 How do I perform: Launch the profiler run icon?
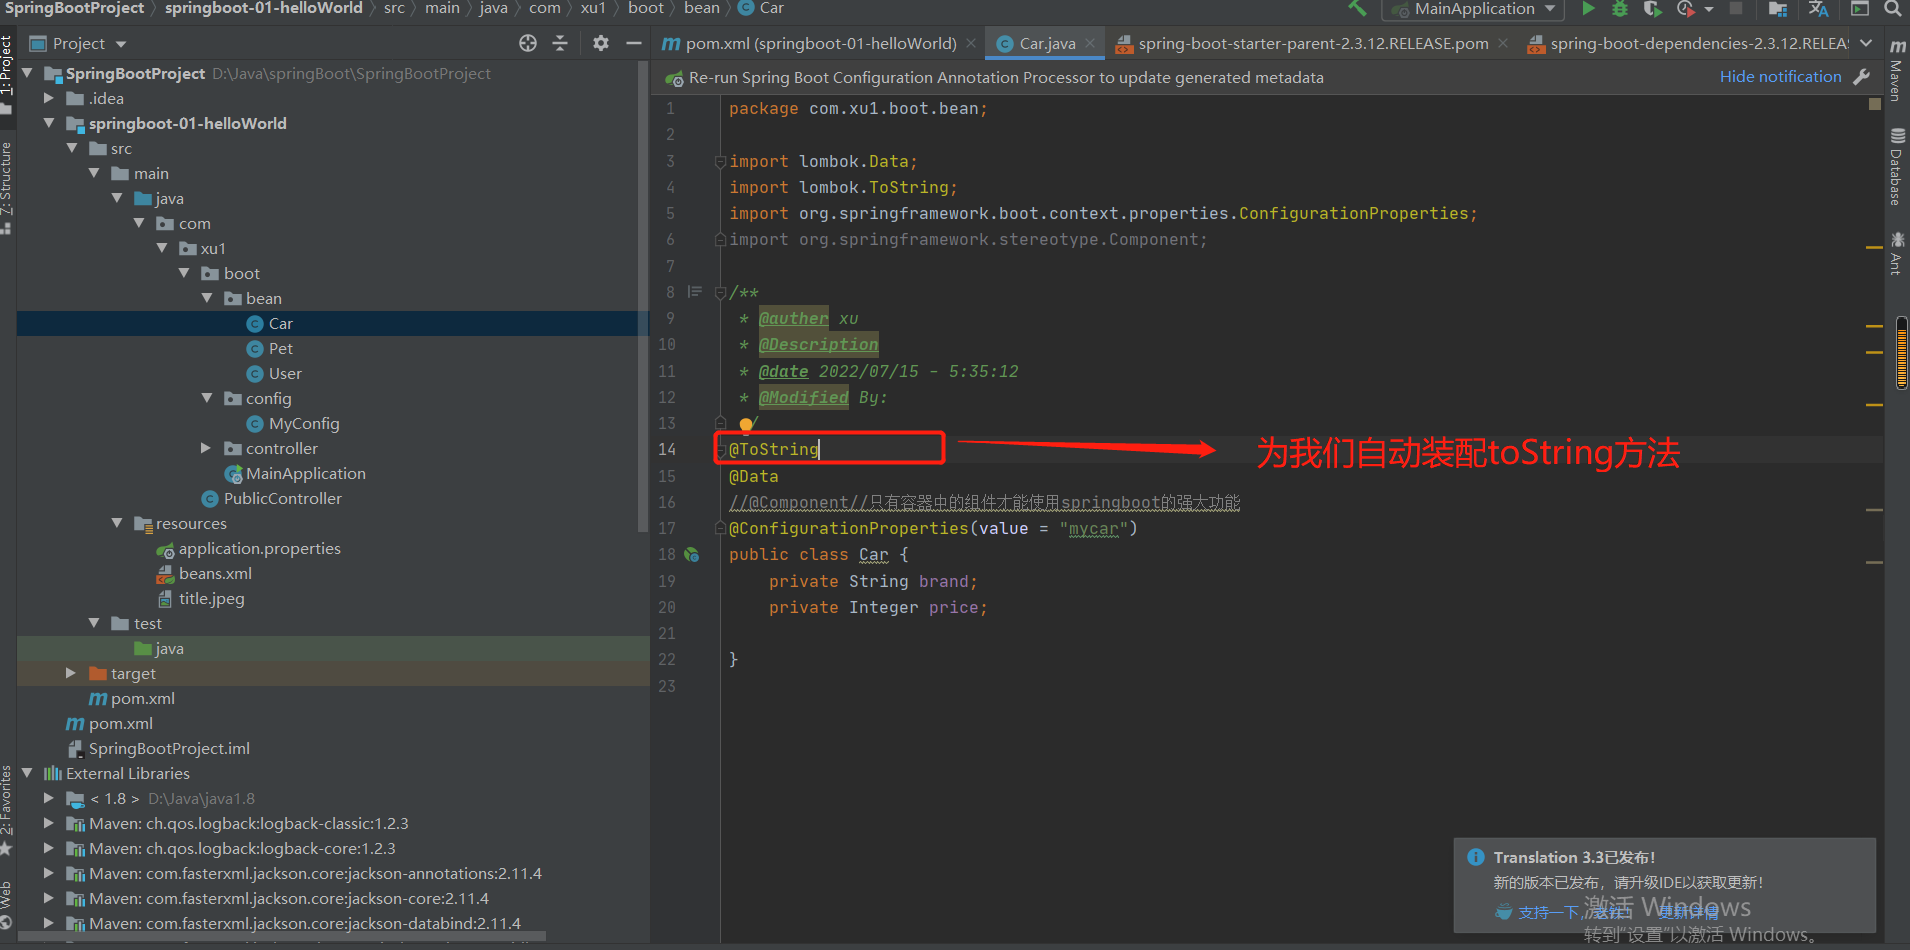[1685, 9]
